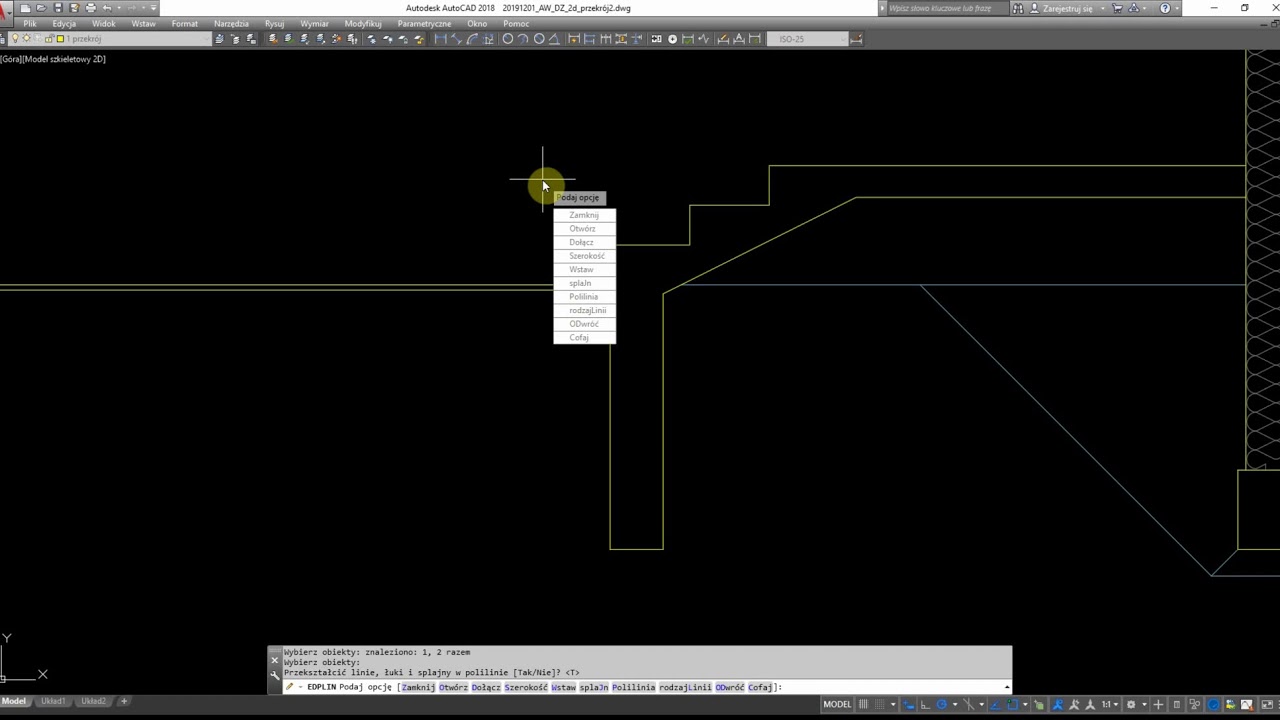Viewport: 1280px width, 720px height.
Task: Click the Center mark icon in dimension toolbar
Action: 672,39
